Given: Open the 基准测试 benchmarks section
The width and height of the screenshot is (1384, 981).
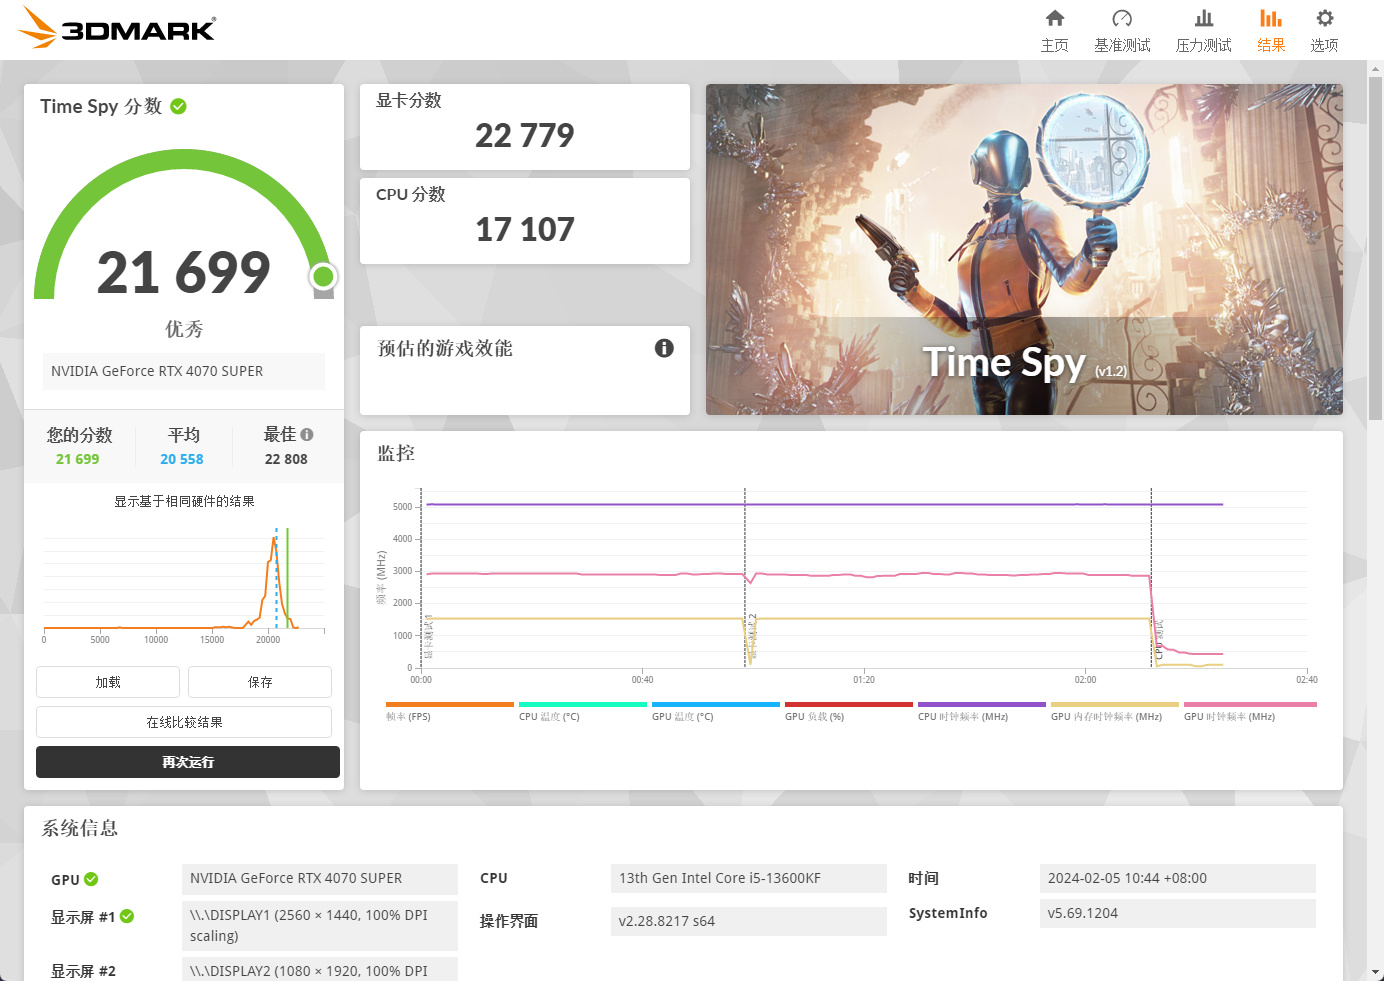Looking at the screenshot, I should pyautogui.click(x=1122, y=30).
